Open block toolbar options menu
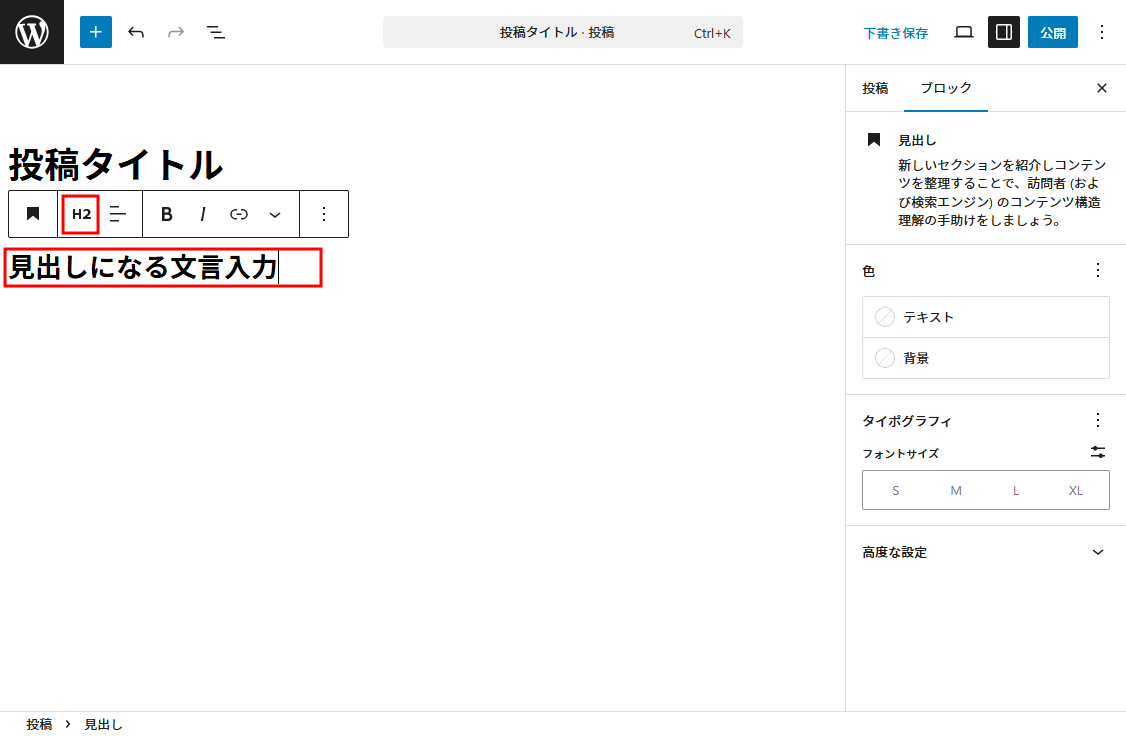 (324, 214)
